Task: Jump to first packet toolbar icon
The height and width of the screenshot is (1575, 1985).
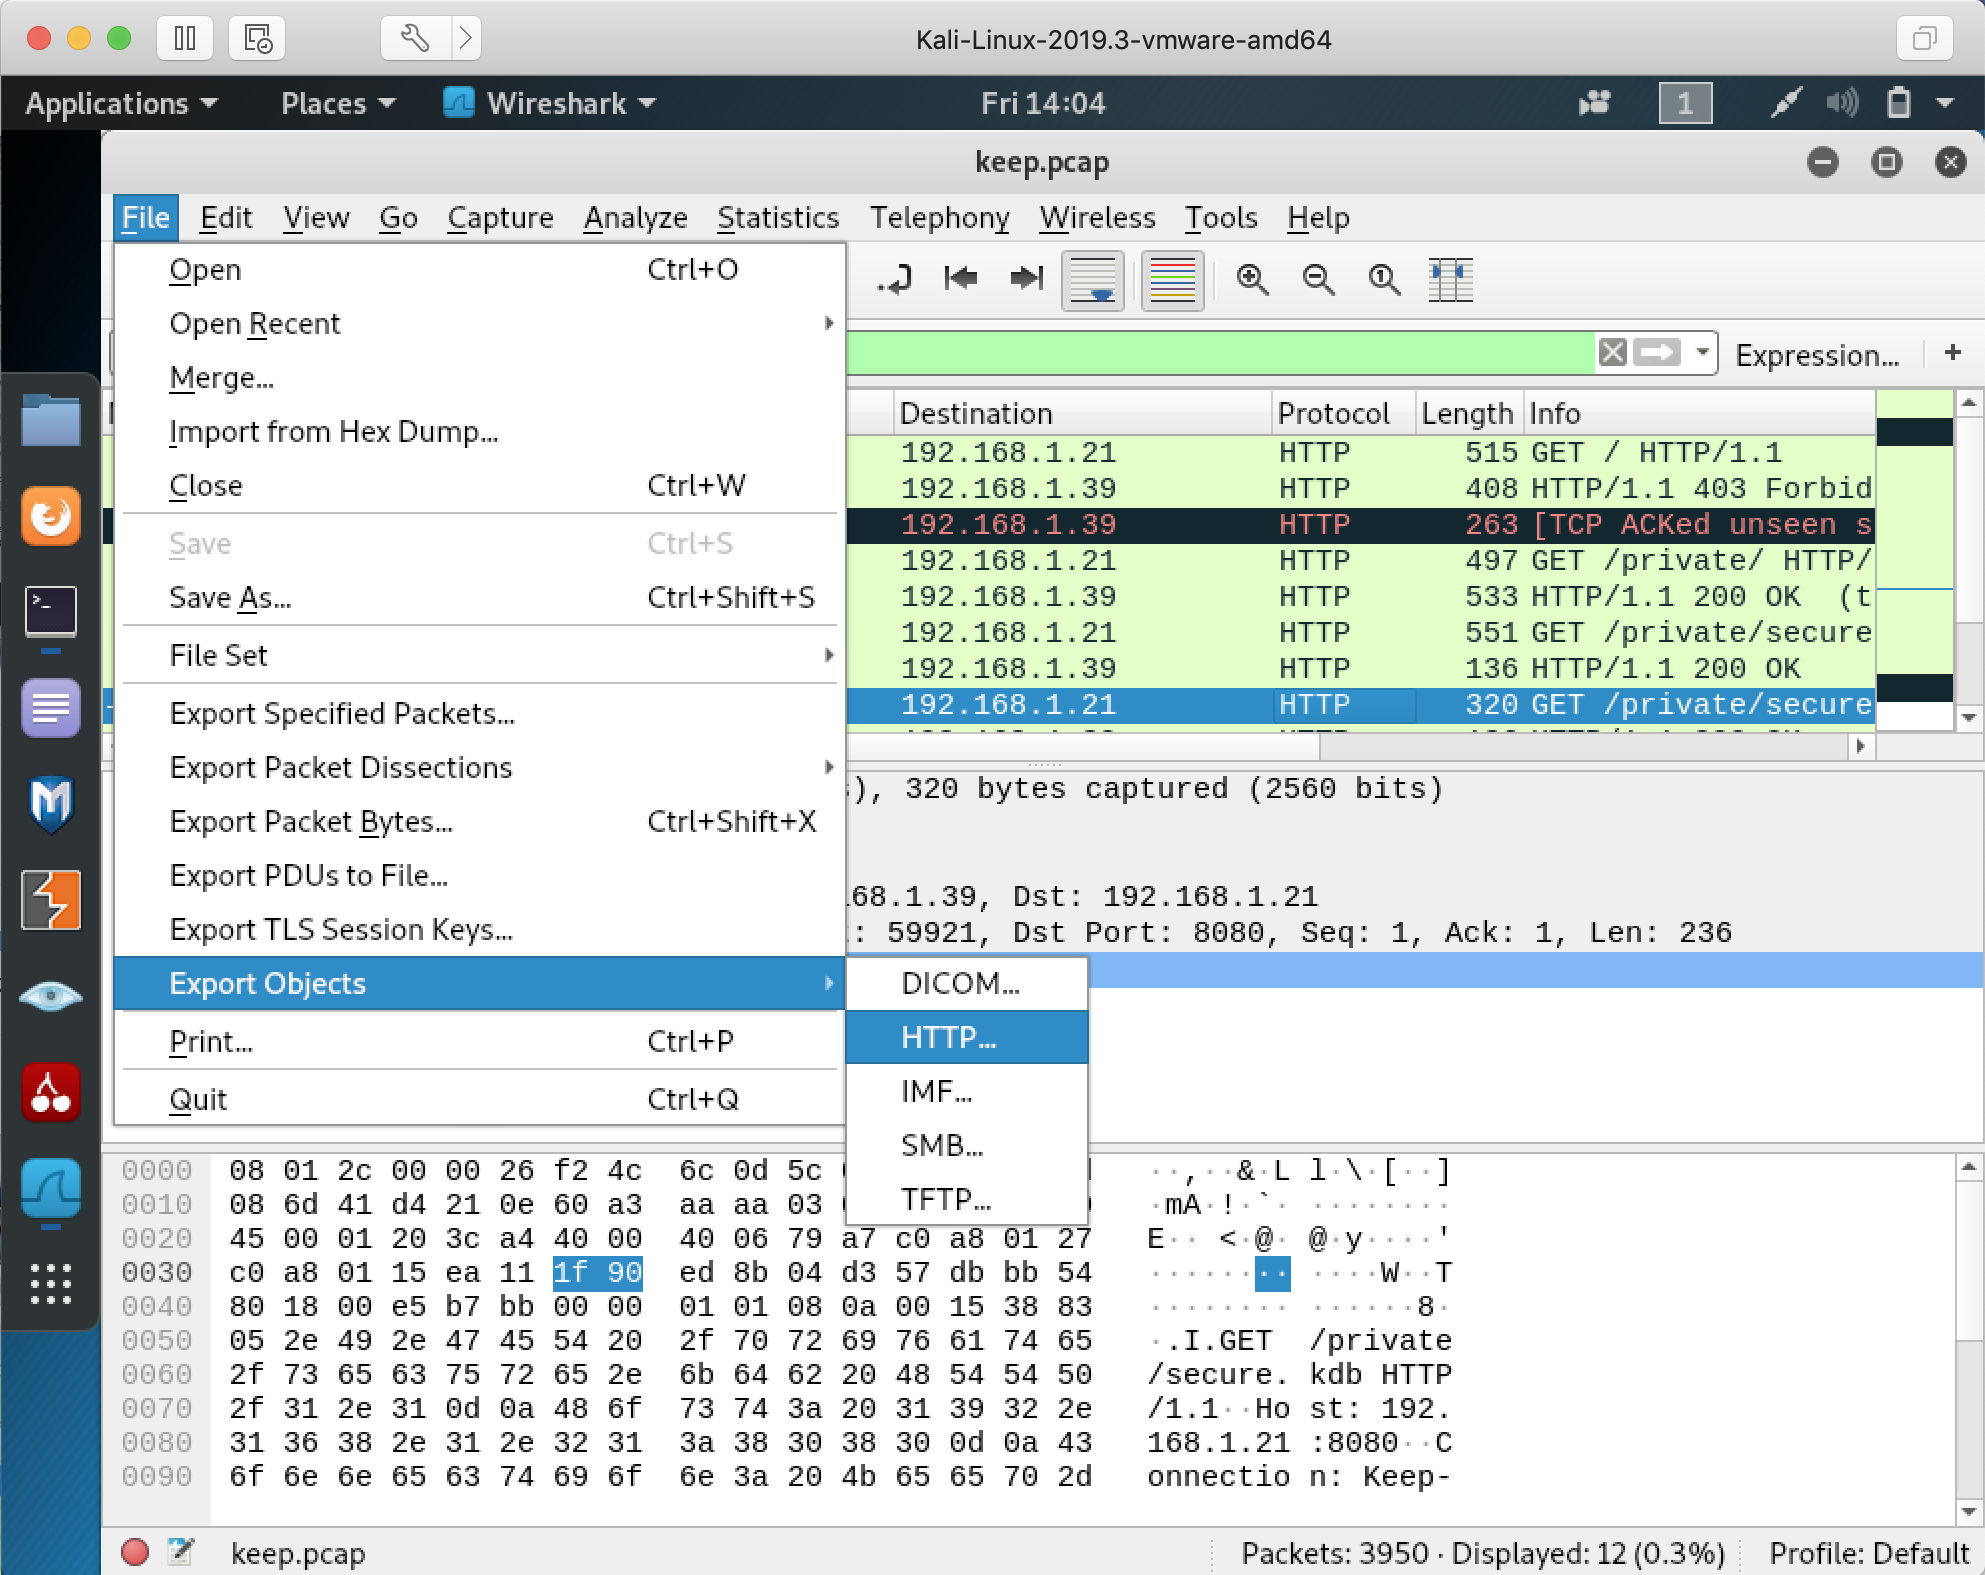Action: pyautogui.click(x=960, y=279)
